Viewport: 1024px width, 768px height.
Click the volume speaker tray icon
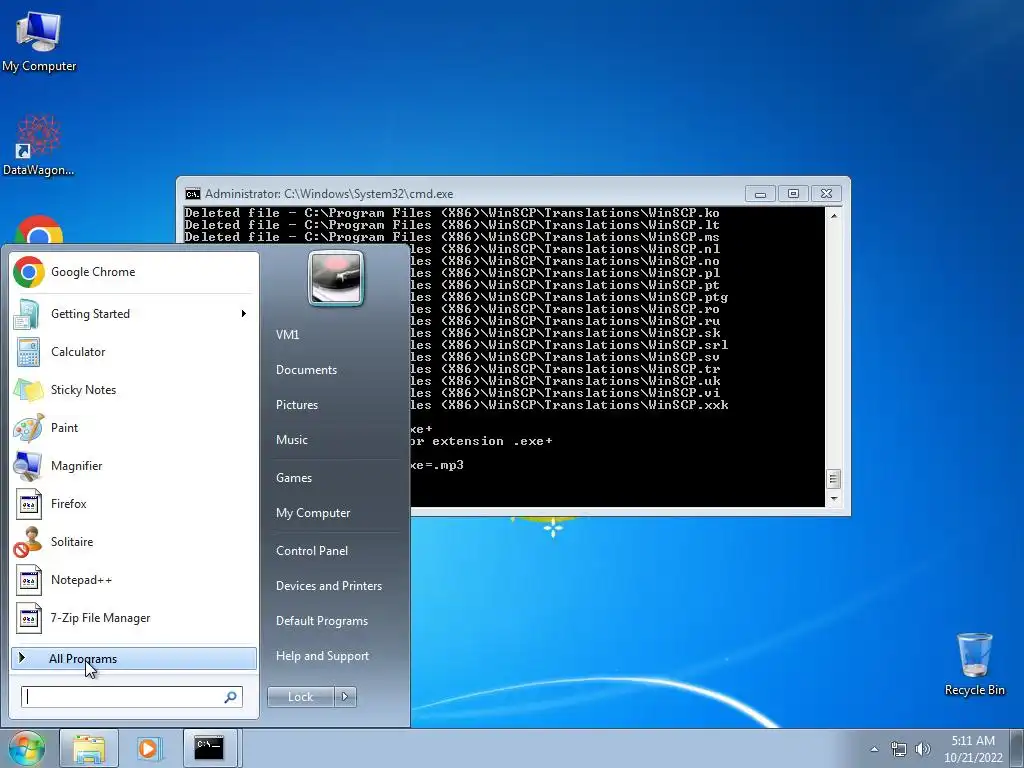click(x=922, y=749)
